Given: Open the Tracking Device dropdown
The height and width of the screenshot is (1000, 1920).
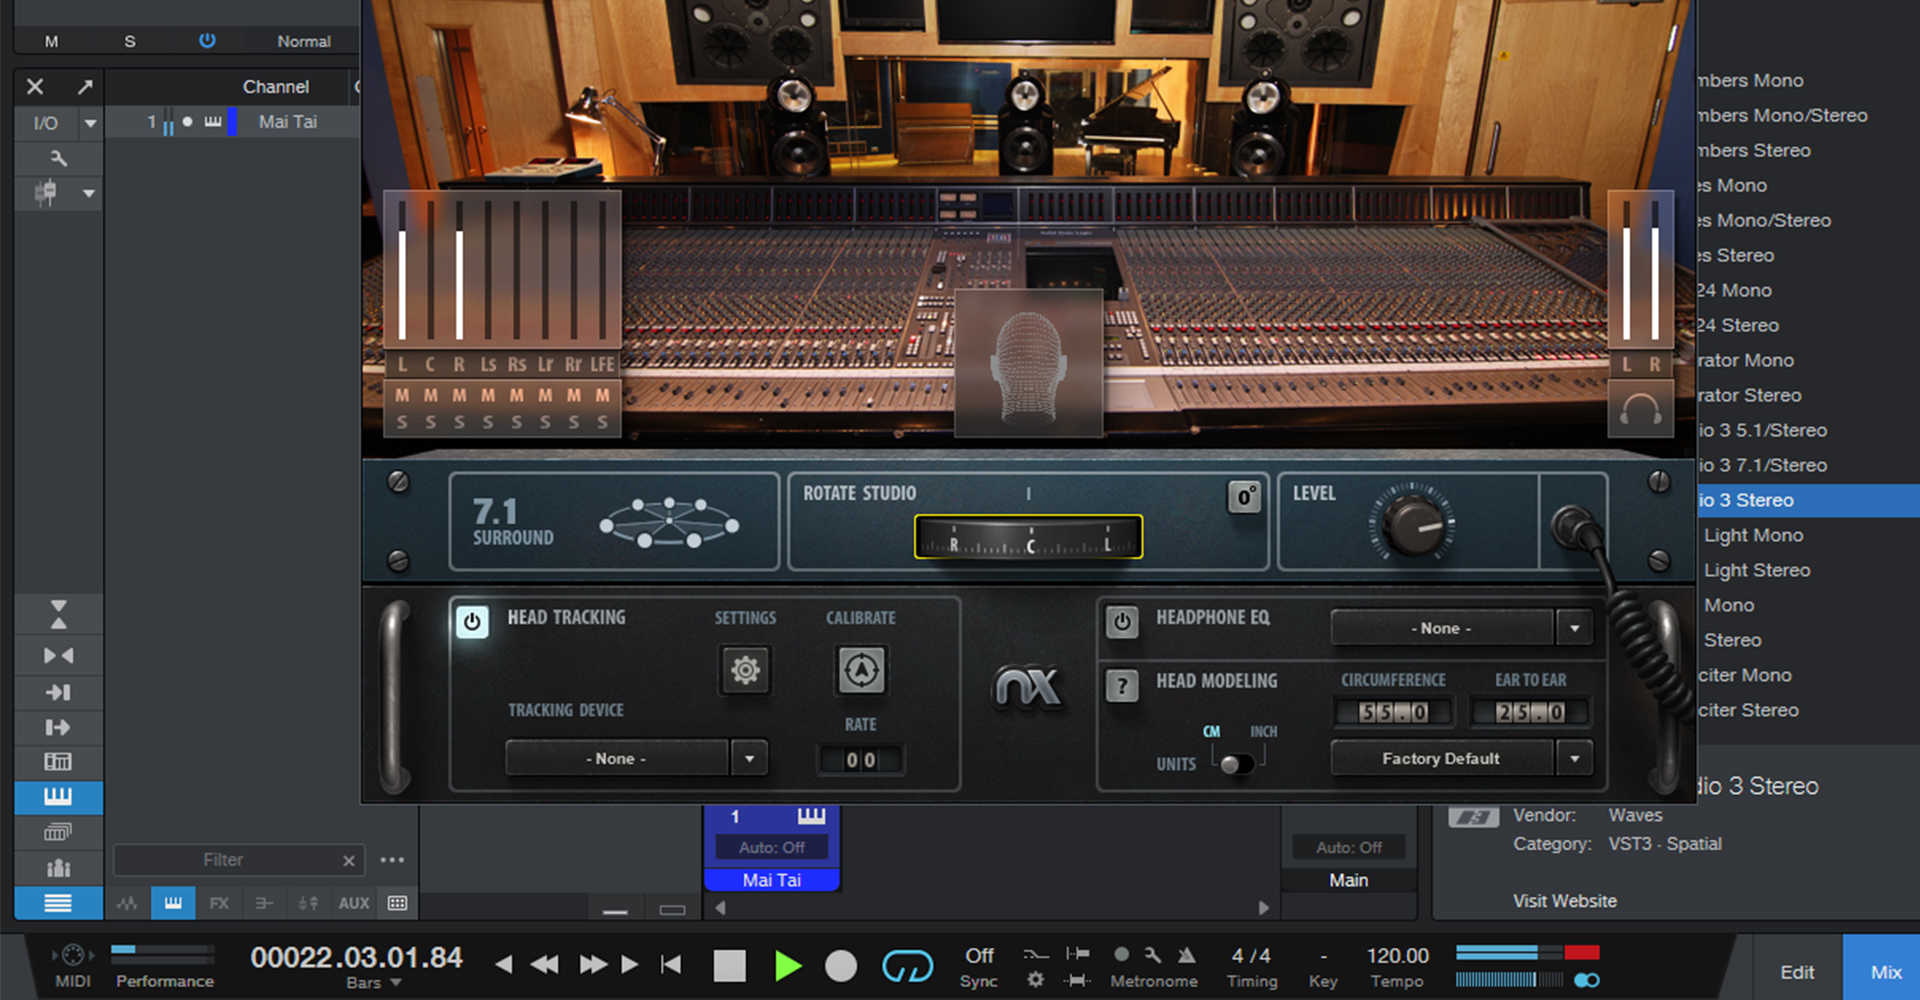Looking at the screenshot, I should pos(749,759).
